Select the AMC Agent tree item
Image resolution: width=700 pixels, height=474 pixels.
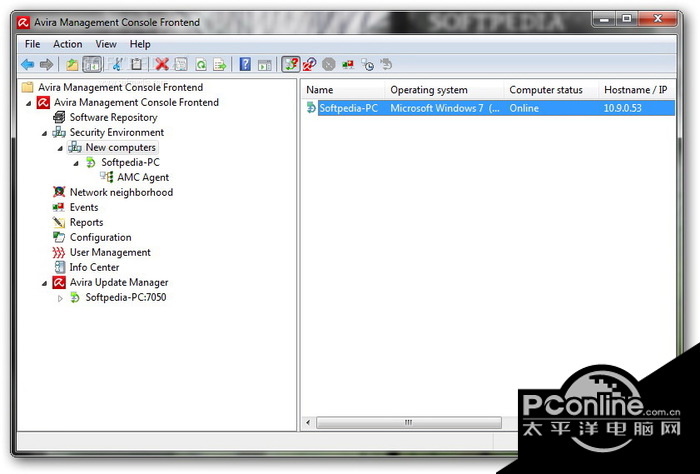coord(143,177)
